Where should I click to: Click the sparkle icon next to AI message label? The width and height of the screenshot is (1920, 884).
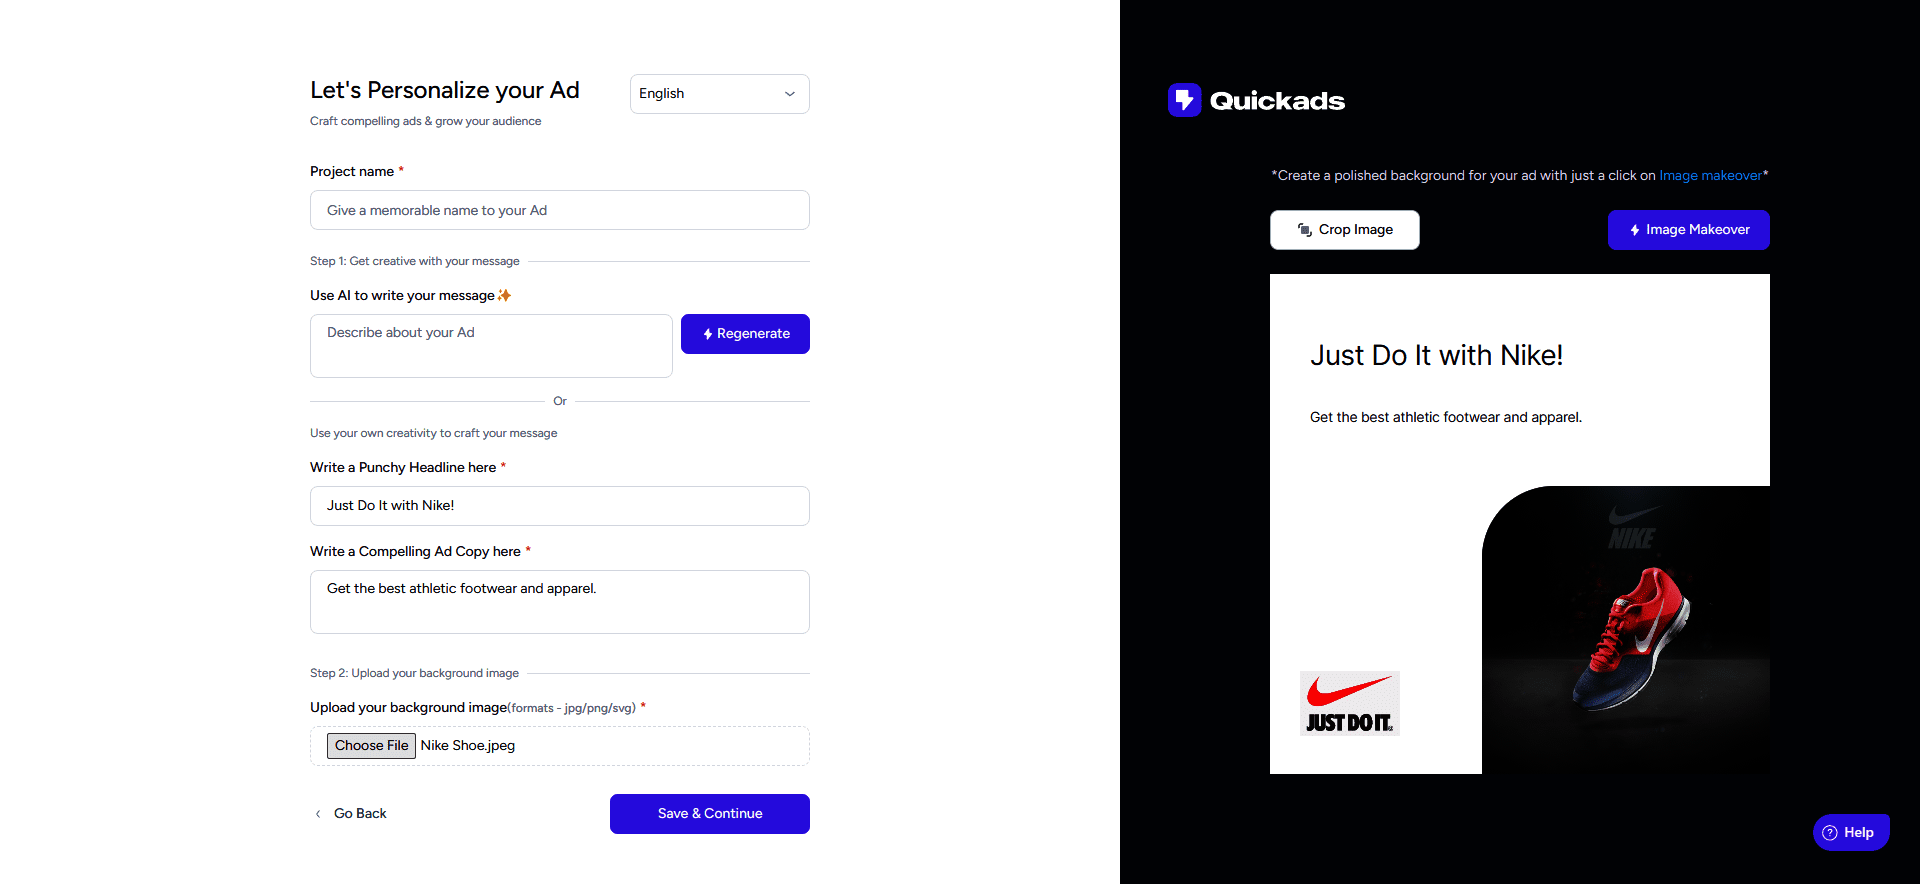506,294
